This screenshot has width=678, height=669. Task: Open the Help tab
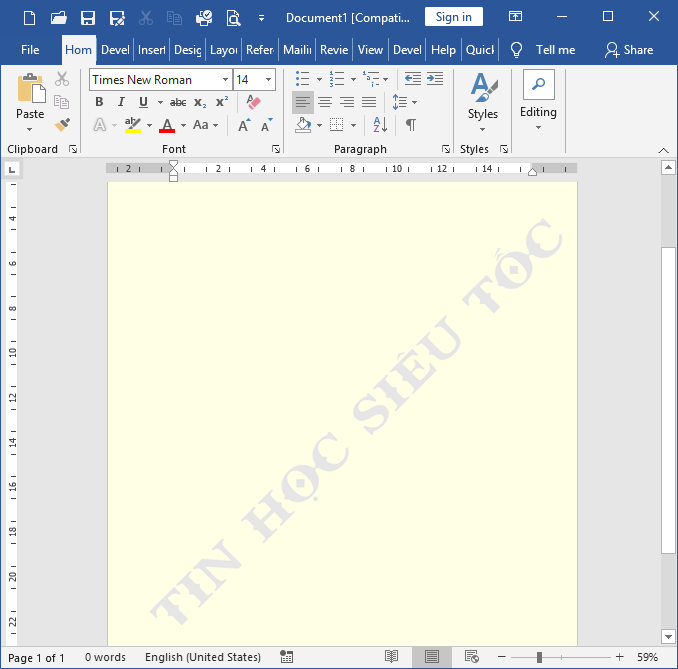[443, 50]
